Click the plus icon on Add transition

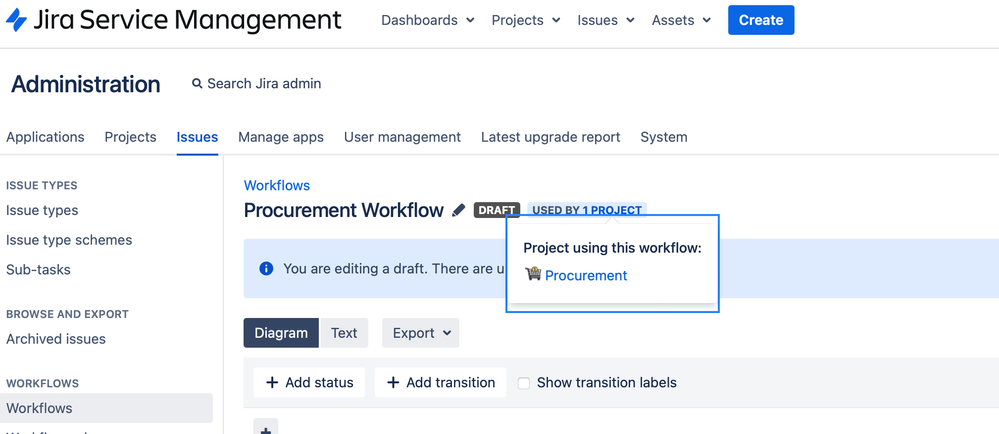pos(393,382)
